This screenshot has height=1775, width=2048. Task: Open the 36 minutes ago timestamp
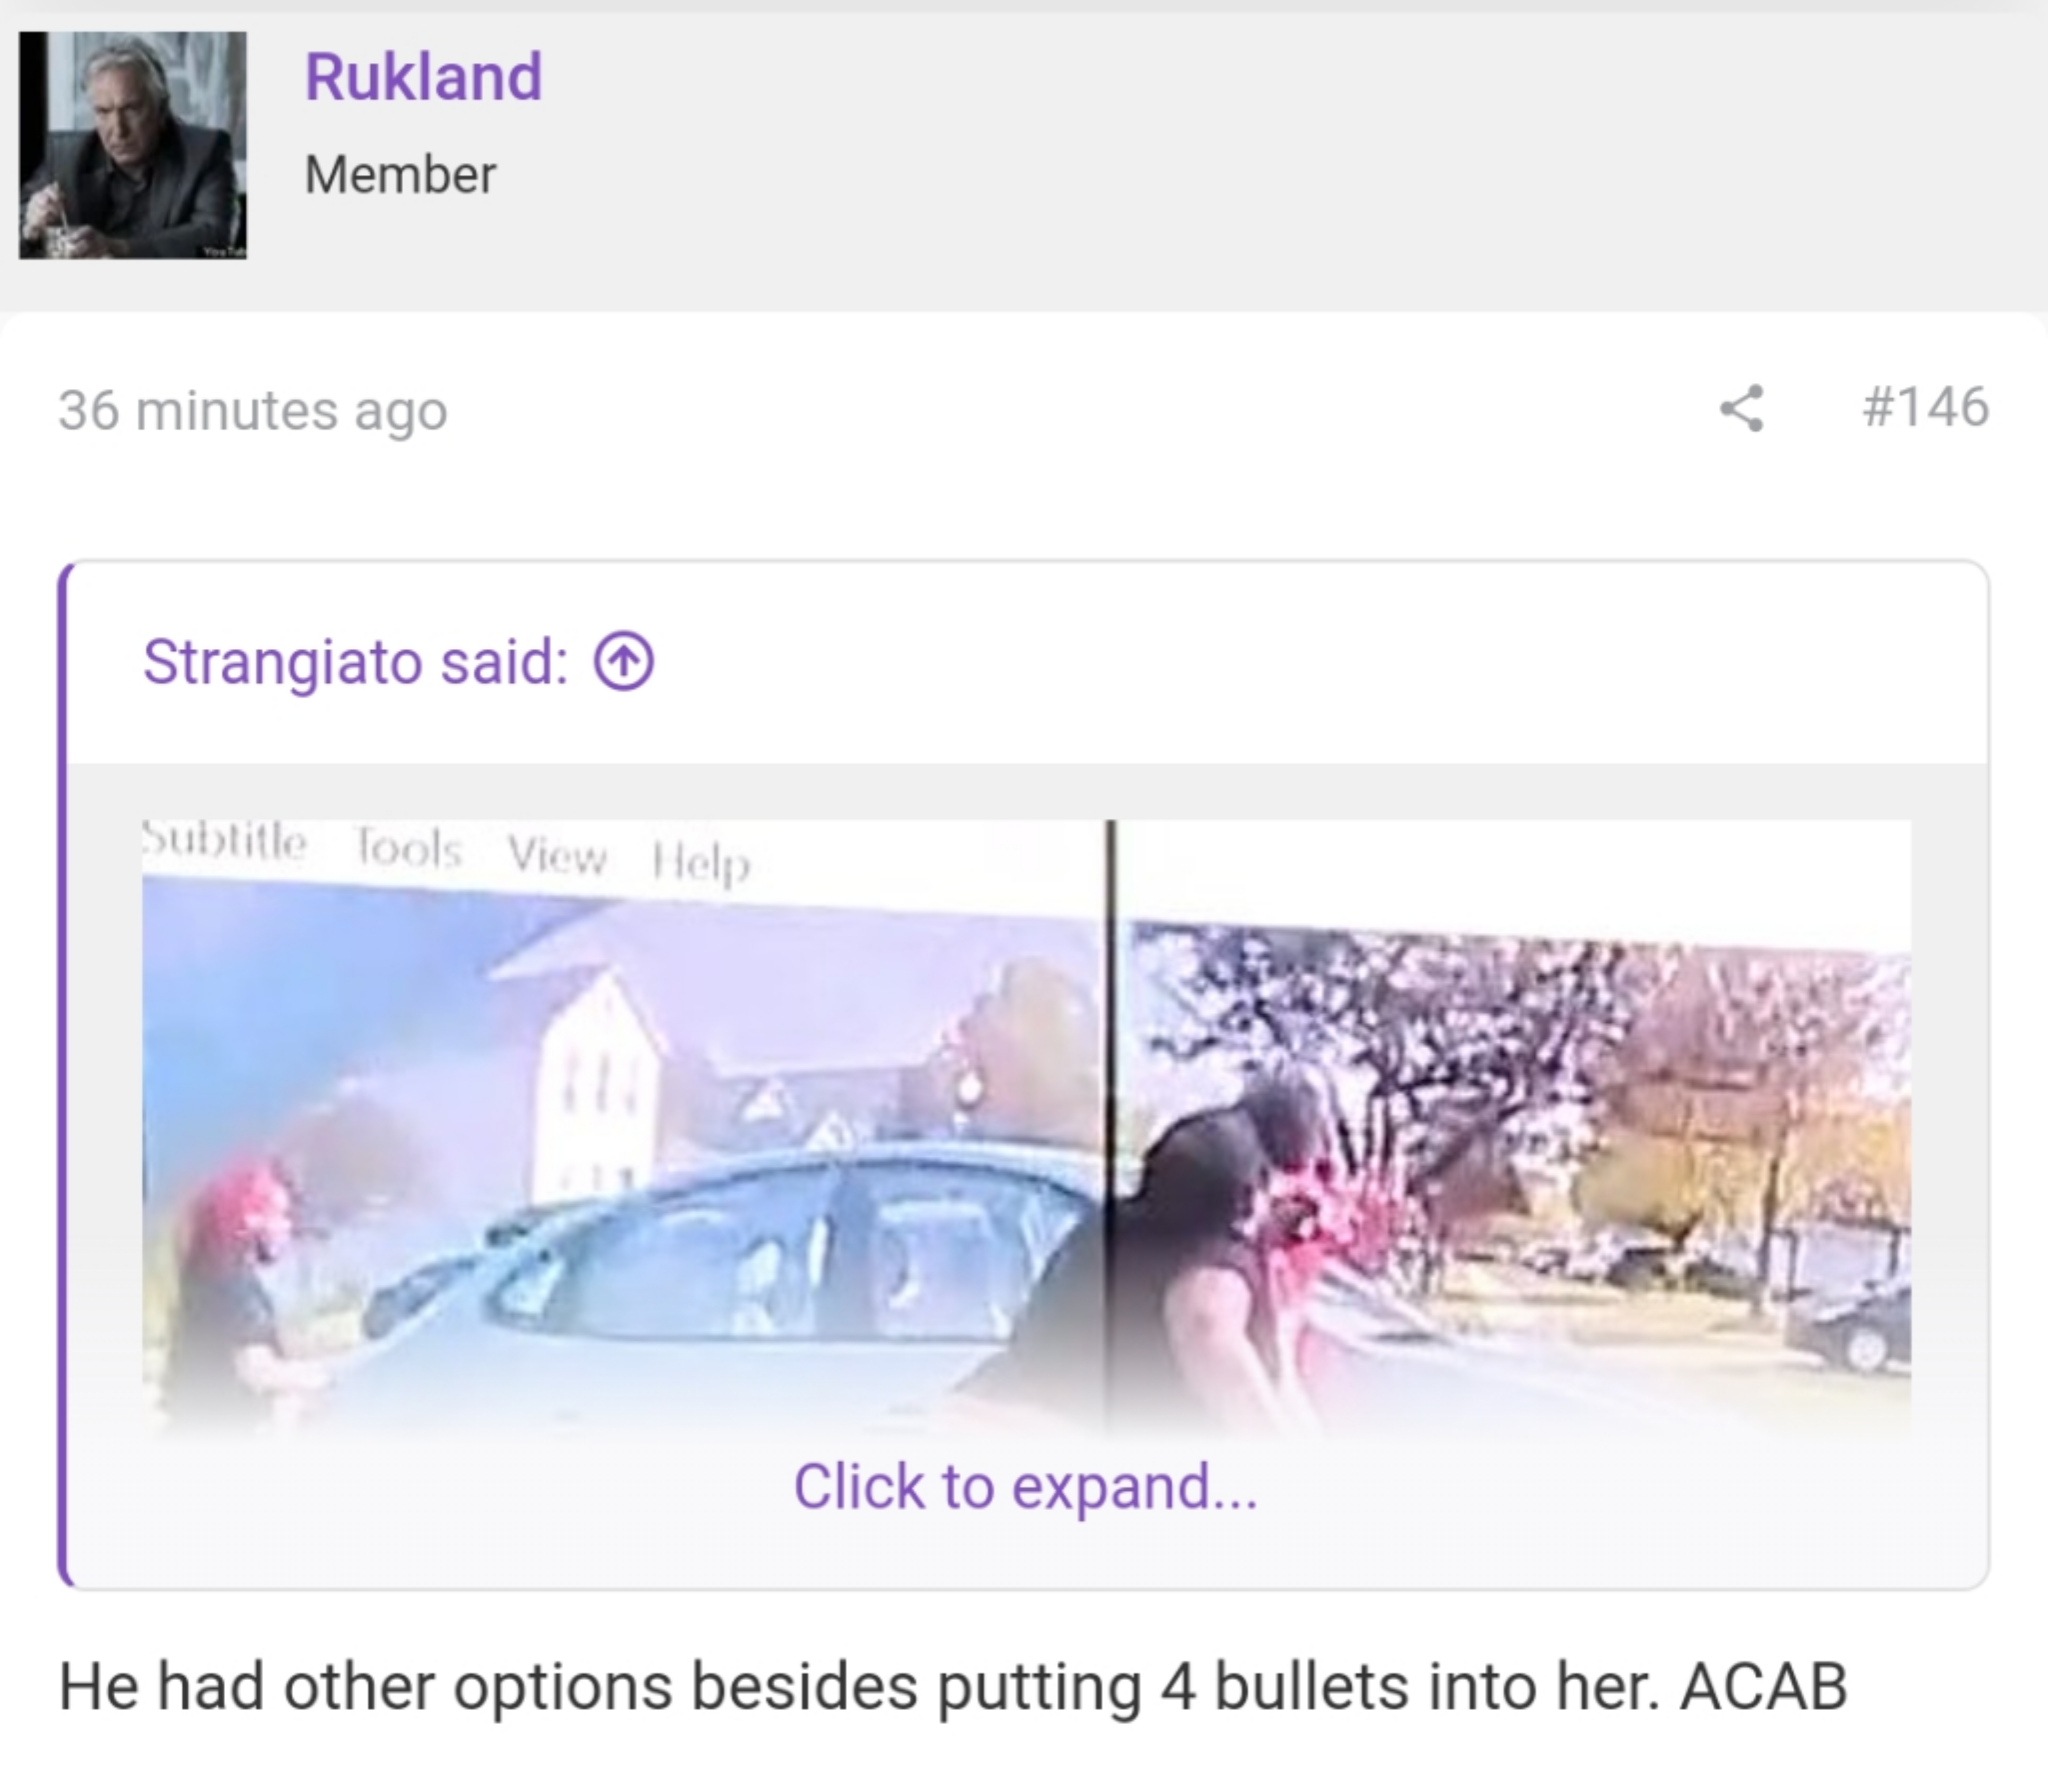[252, 410]
